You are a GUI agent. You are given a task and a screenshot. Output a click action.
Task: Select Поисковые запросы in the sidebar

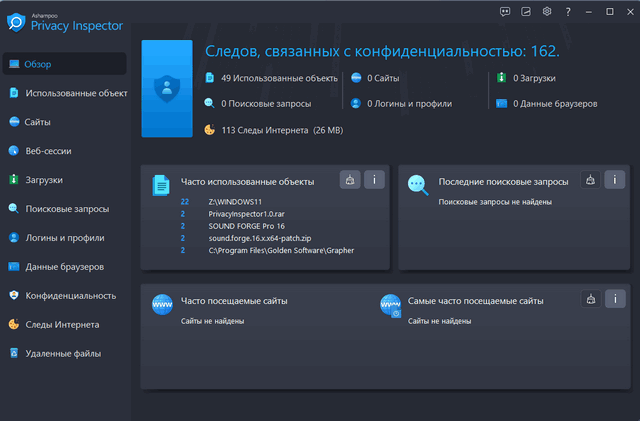pos(66,209)
